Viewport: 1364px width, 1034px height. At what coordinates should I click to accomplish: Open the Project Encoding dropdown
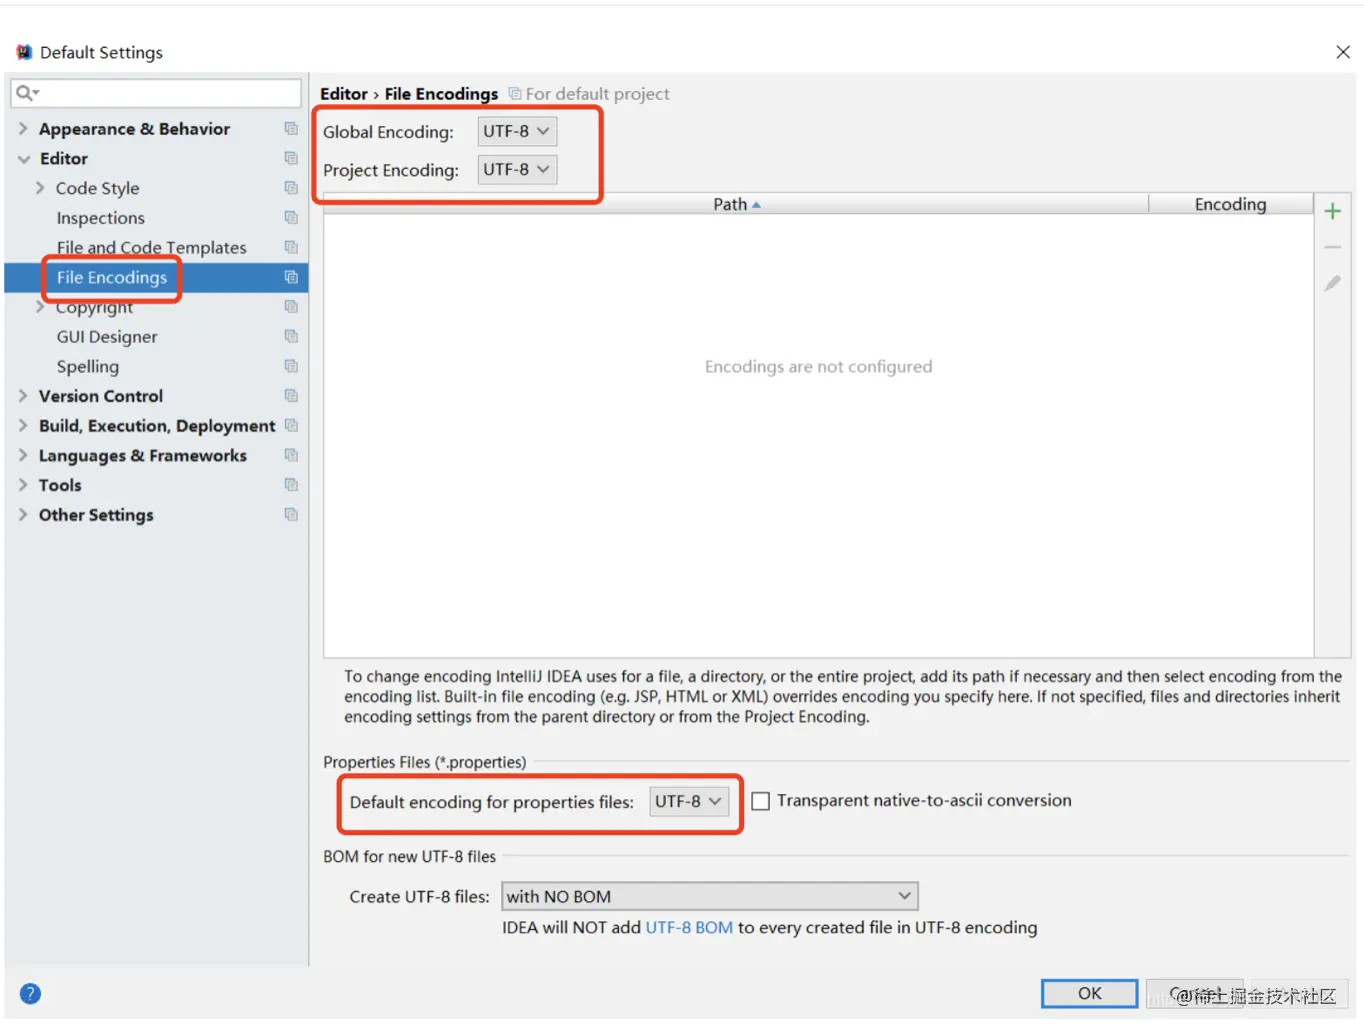[x=517, y=170]
